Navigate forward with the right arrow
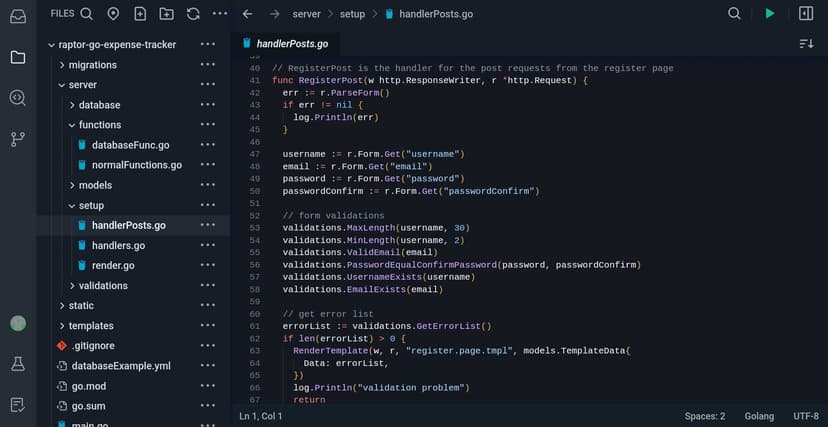The image size is (828, 427). point(275,14)
